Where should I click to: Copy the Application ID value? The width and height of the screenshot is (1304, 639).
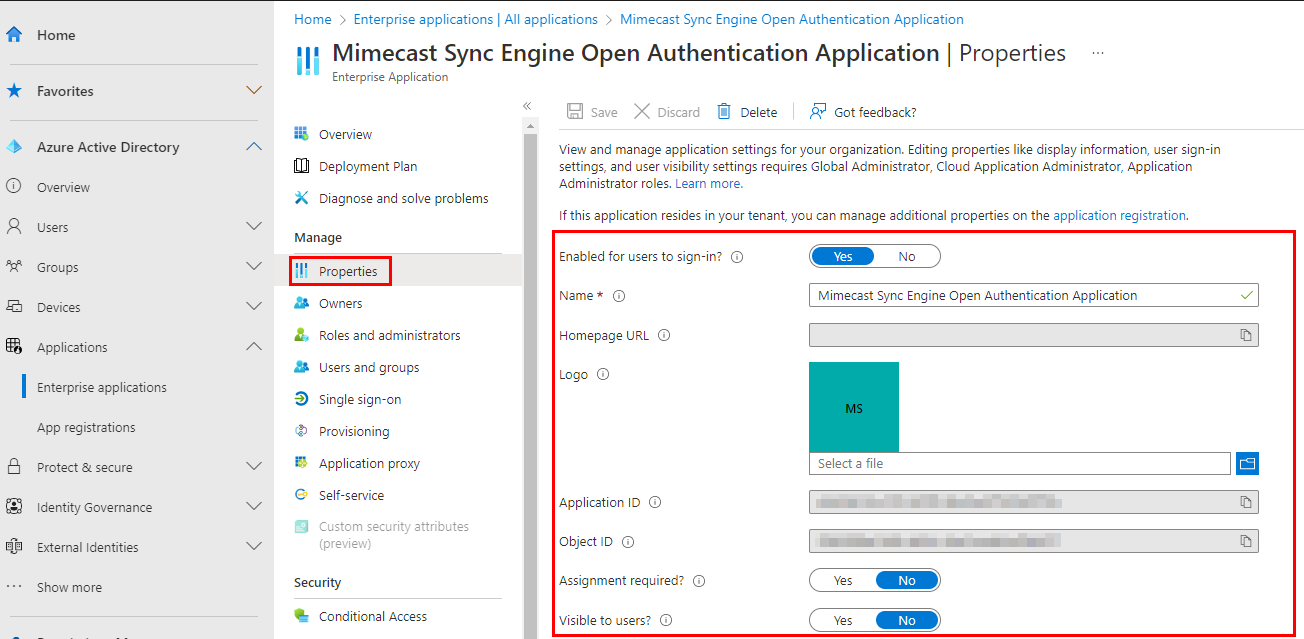(1245, 502)
